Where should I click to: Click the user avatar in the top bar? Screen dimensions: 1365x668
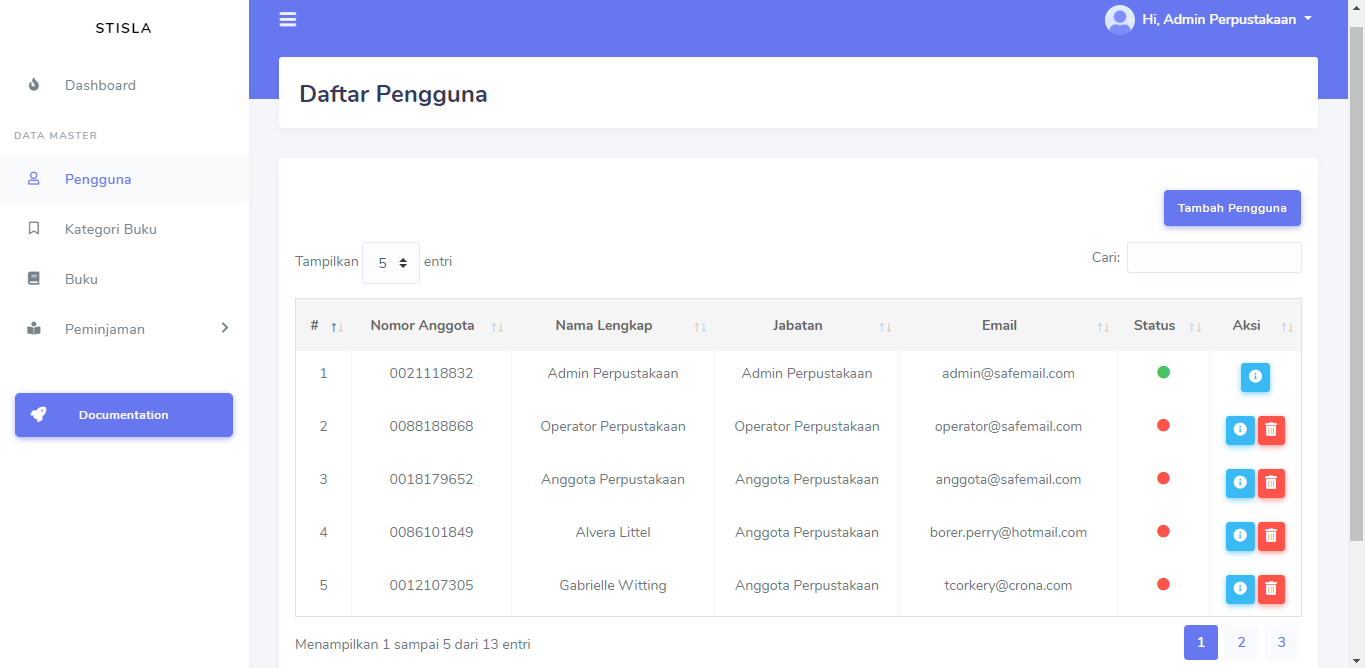(1119, 19)
